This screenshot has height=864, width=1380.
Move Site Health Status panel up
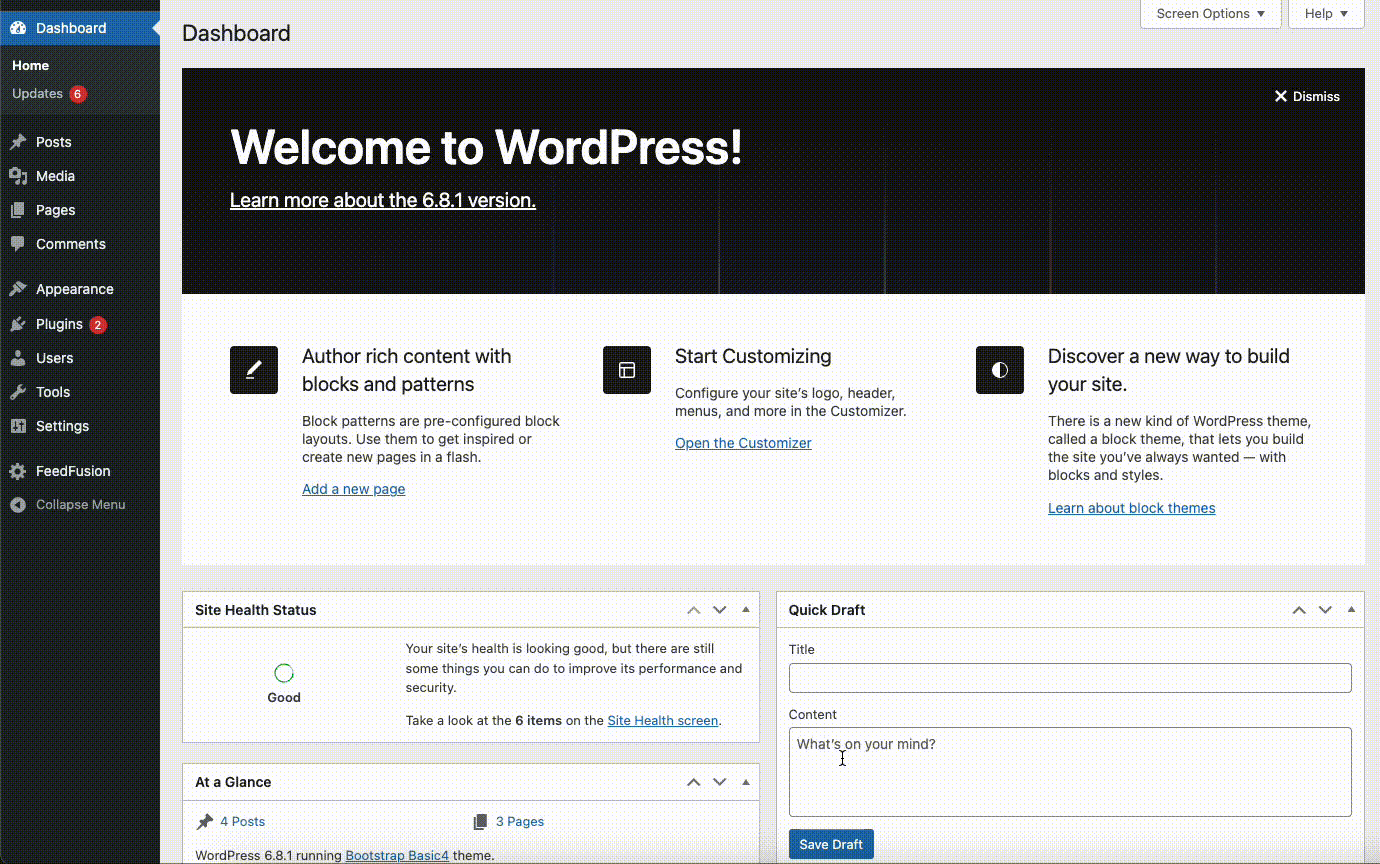pyautogui.click(x=693, y=610)
